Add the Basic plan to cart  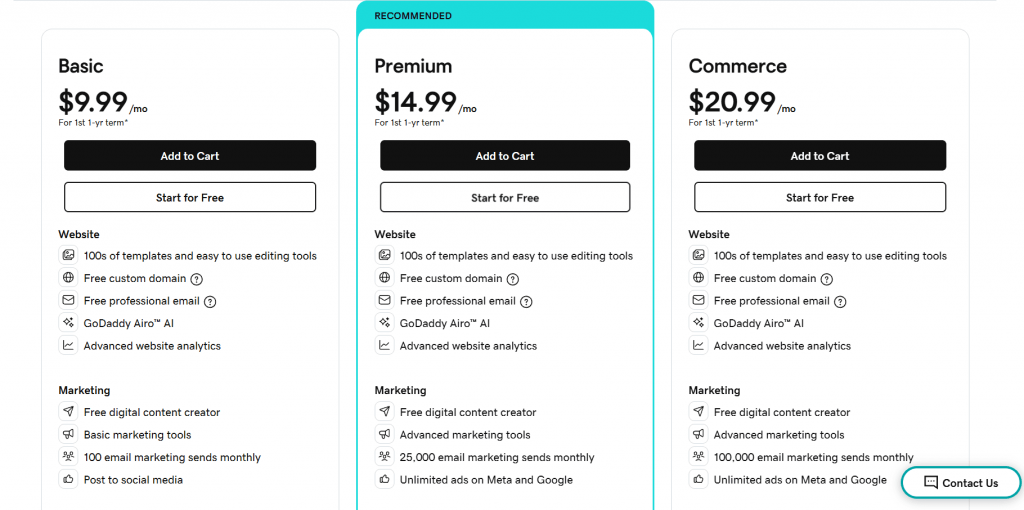(x=190, y=156)
